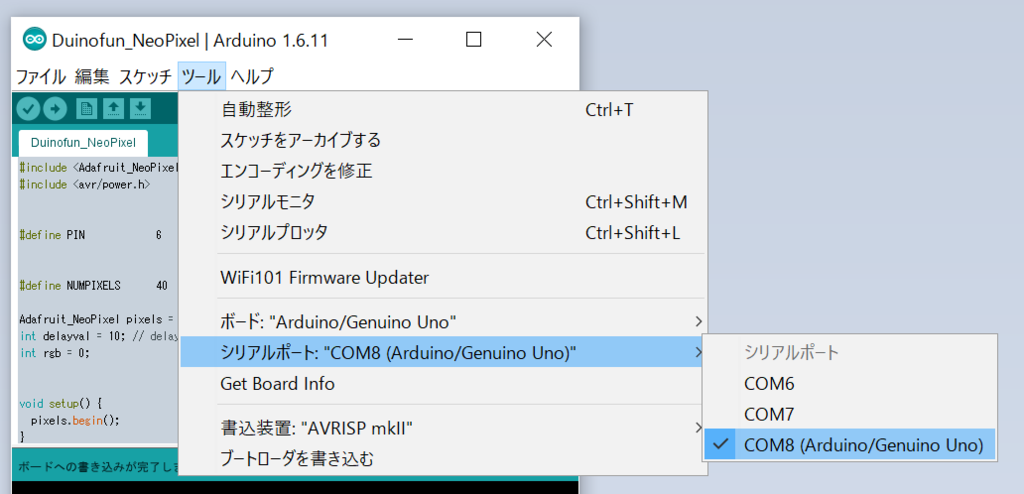Click the Verify checkmark toolbar icon
Image resolution: width=1024 pixels, height=494 pixels.
tap(28, 109)
